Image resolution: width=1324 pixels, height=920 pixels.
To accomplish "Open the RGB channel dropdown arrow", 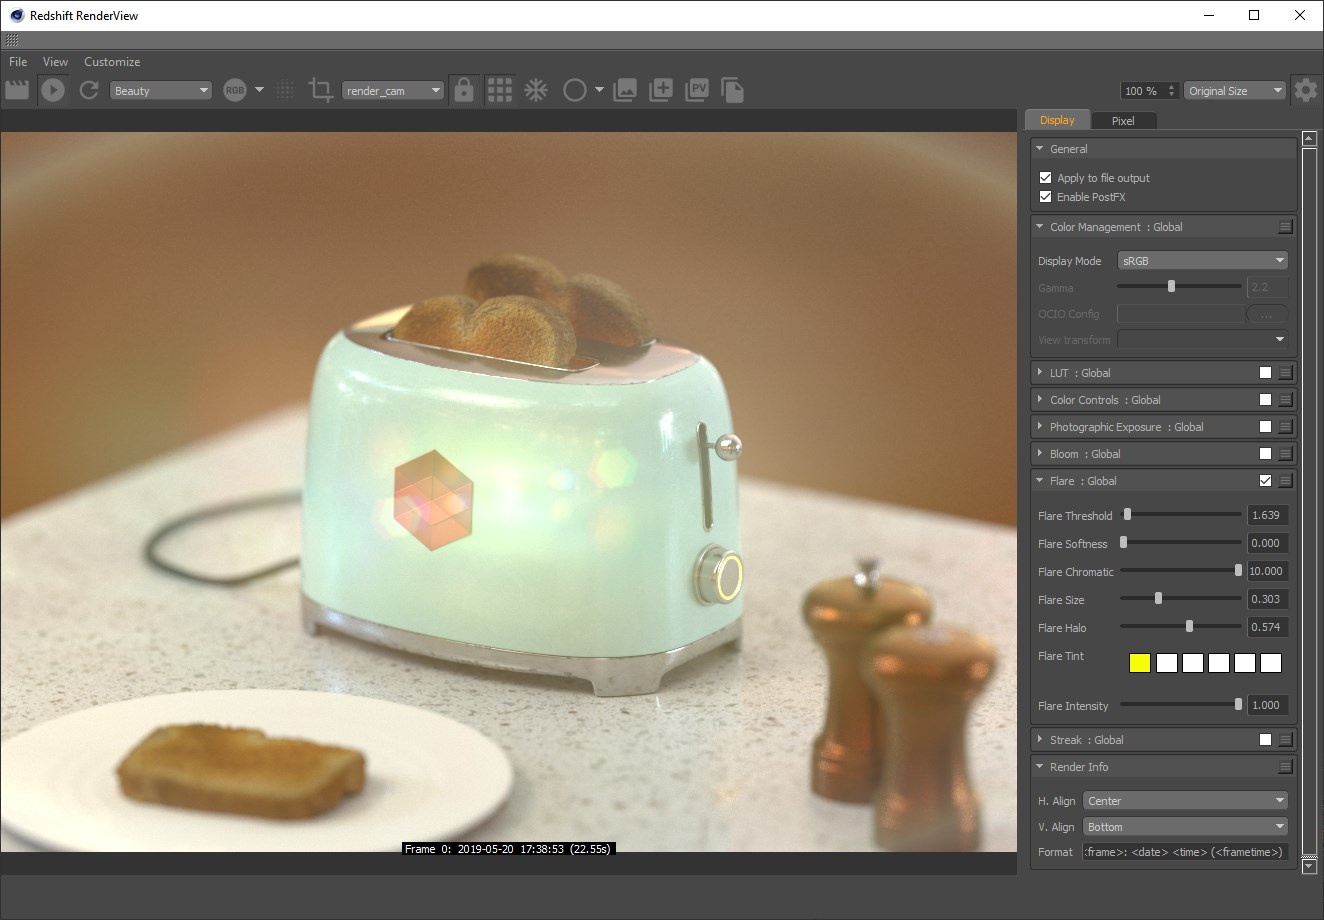I will tap(259, 90).
